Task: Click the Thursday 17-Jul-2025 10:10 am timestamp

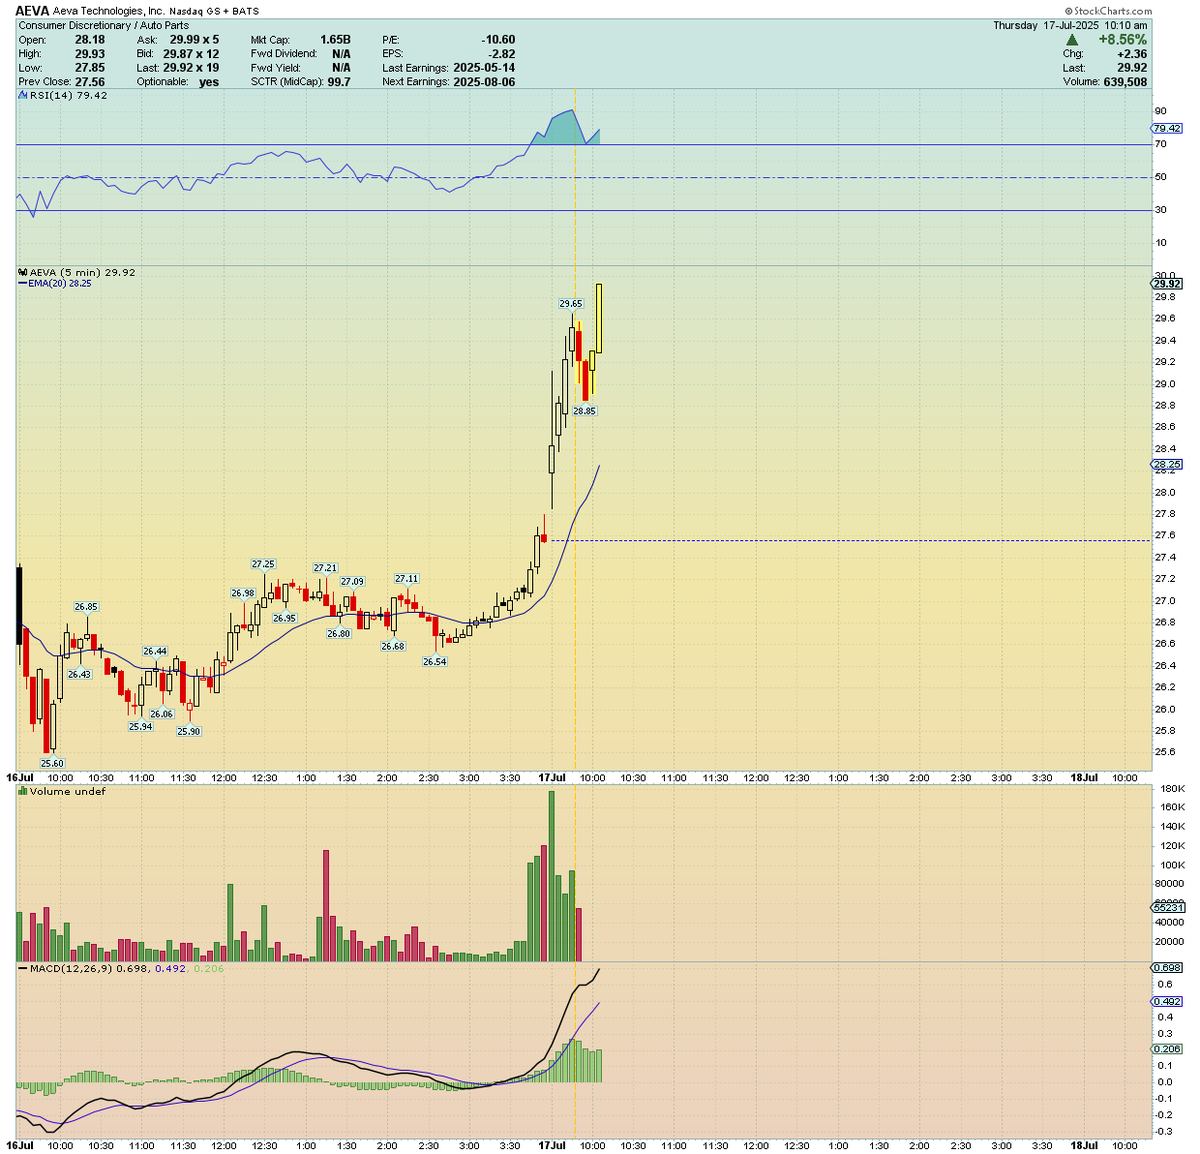Action: point(1070,25)
